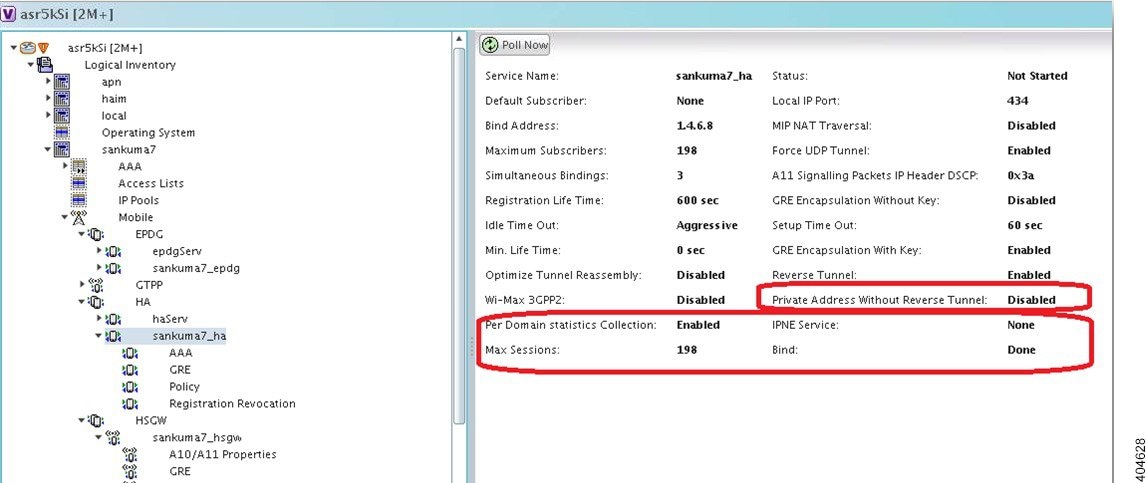Viewport: 1146px width, 483px height.
Task: Select the Policy tree item
Action: coord(183,387)
